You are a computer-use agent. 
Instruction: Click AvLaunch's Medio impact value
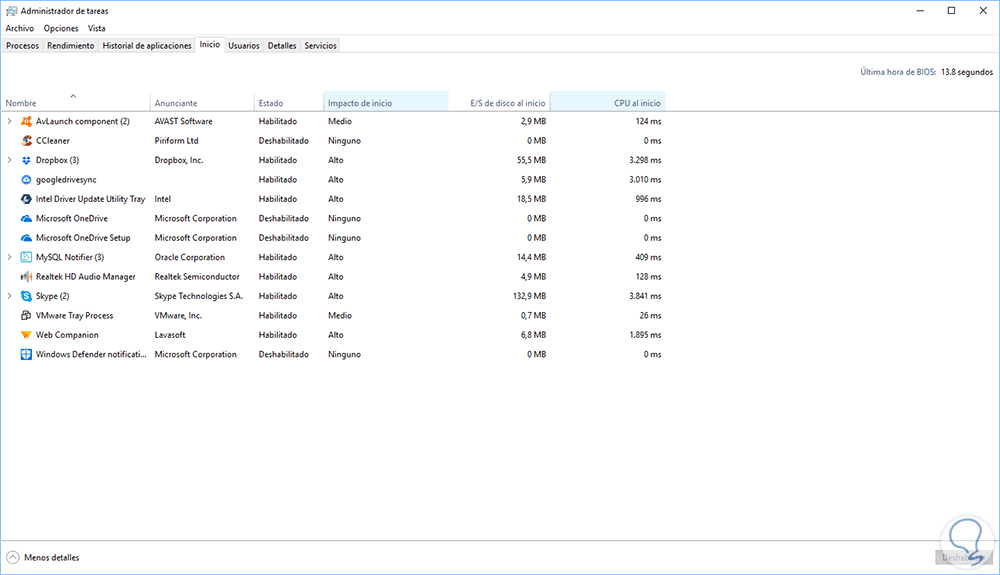pyautogui.click(x=340, y=121)
